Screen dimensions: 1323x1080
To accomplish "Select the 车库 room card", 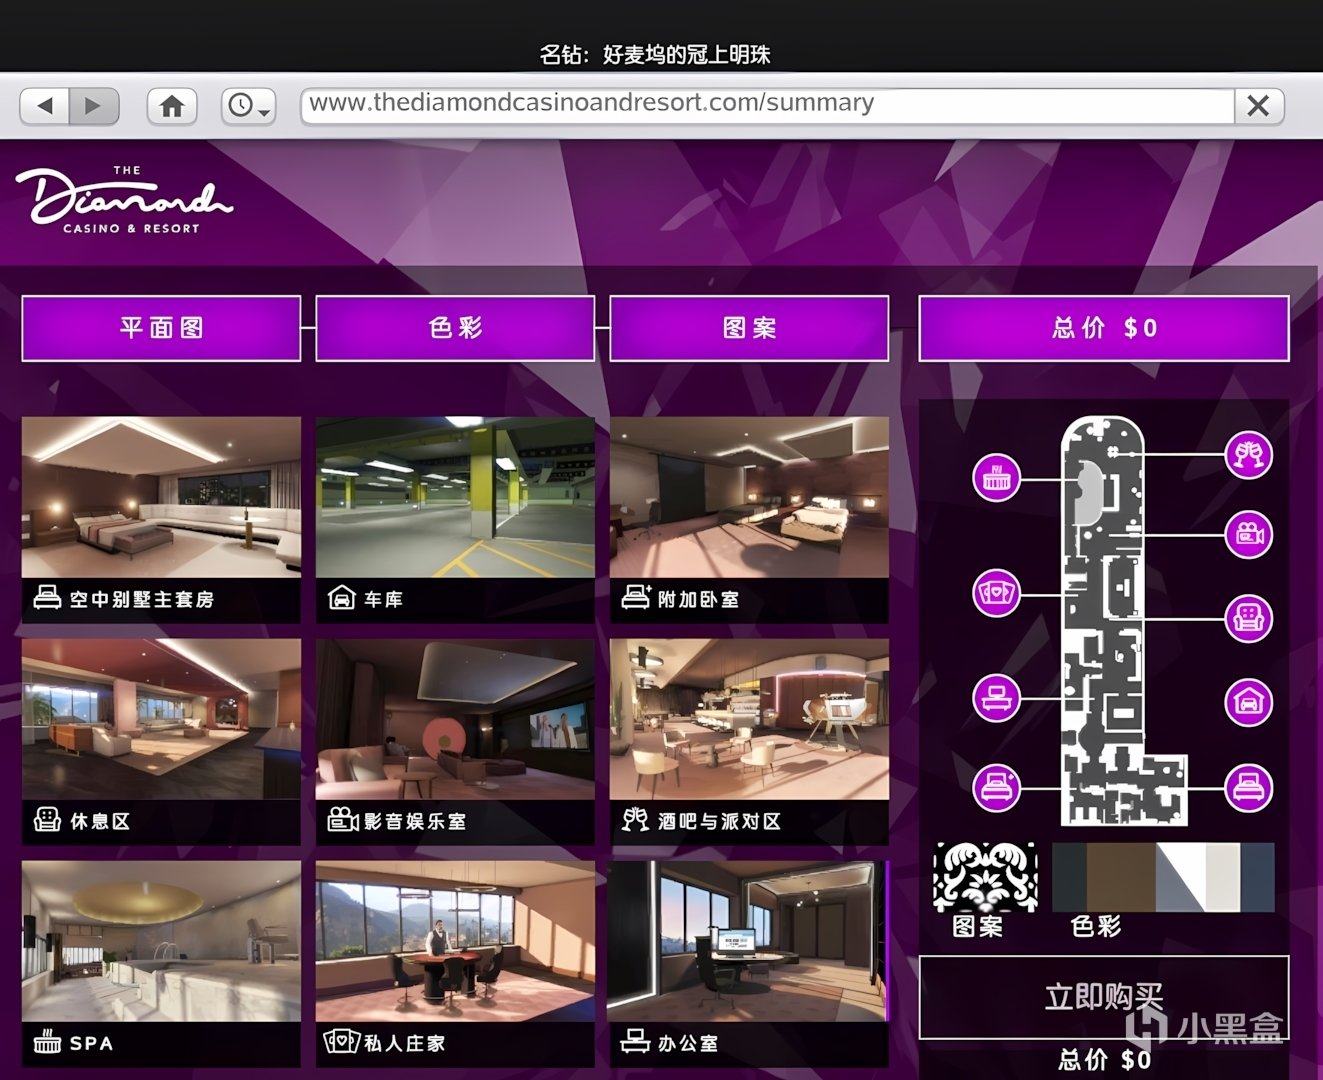I will pyautogui.click(x=455, y=519).
